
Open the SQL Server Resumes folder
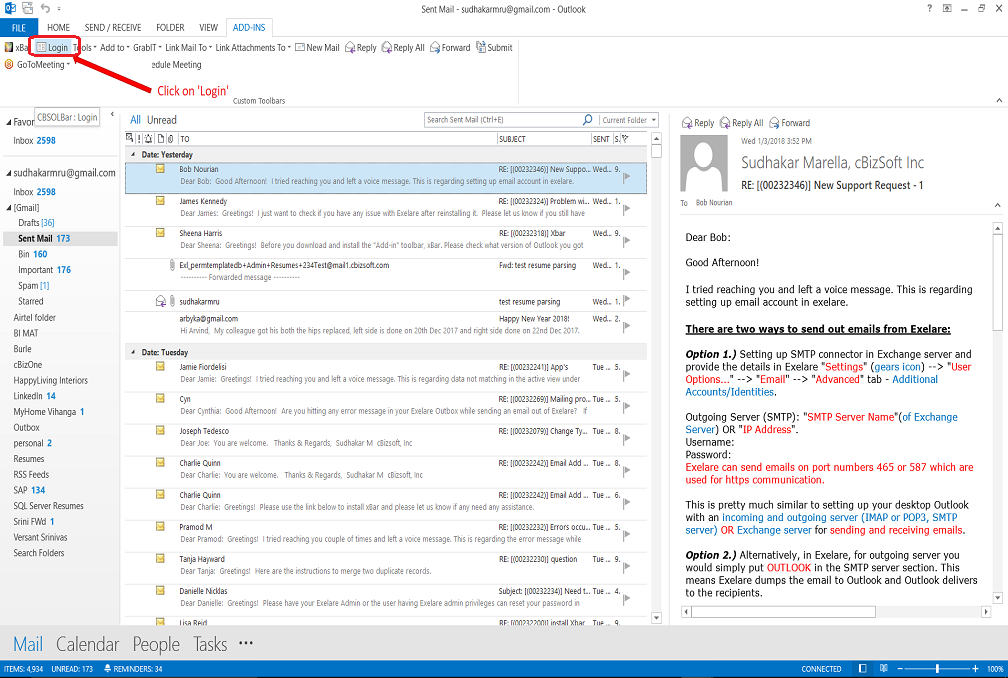[48, 506]
